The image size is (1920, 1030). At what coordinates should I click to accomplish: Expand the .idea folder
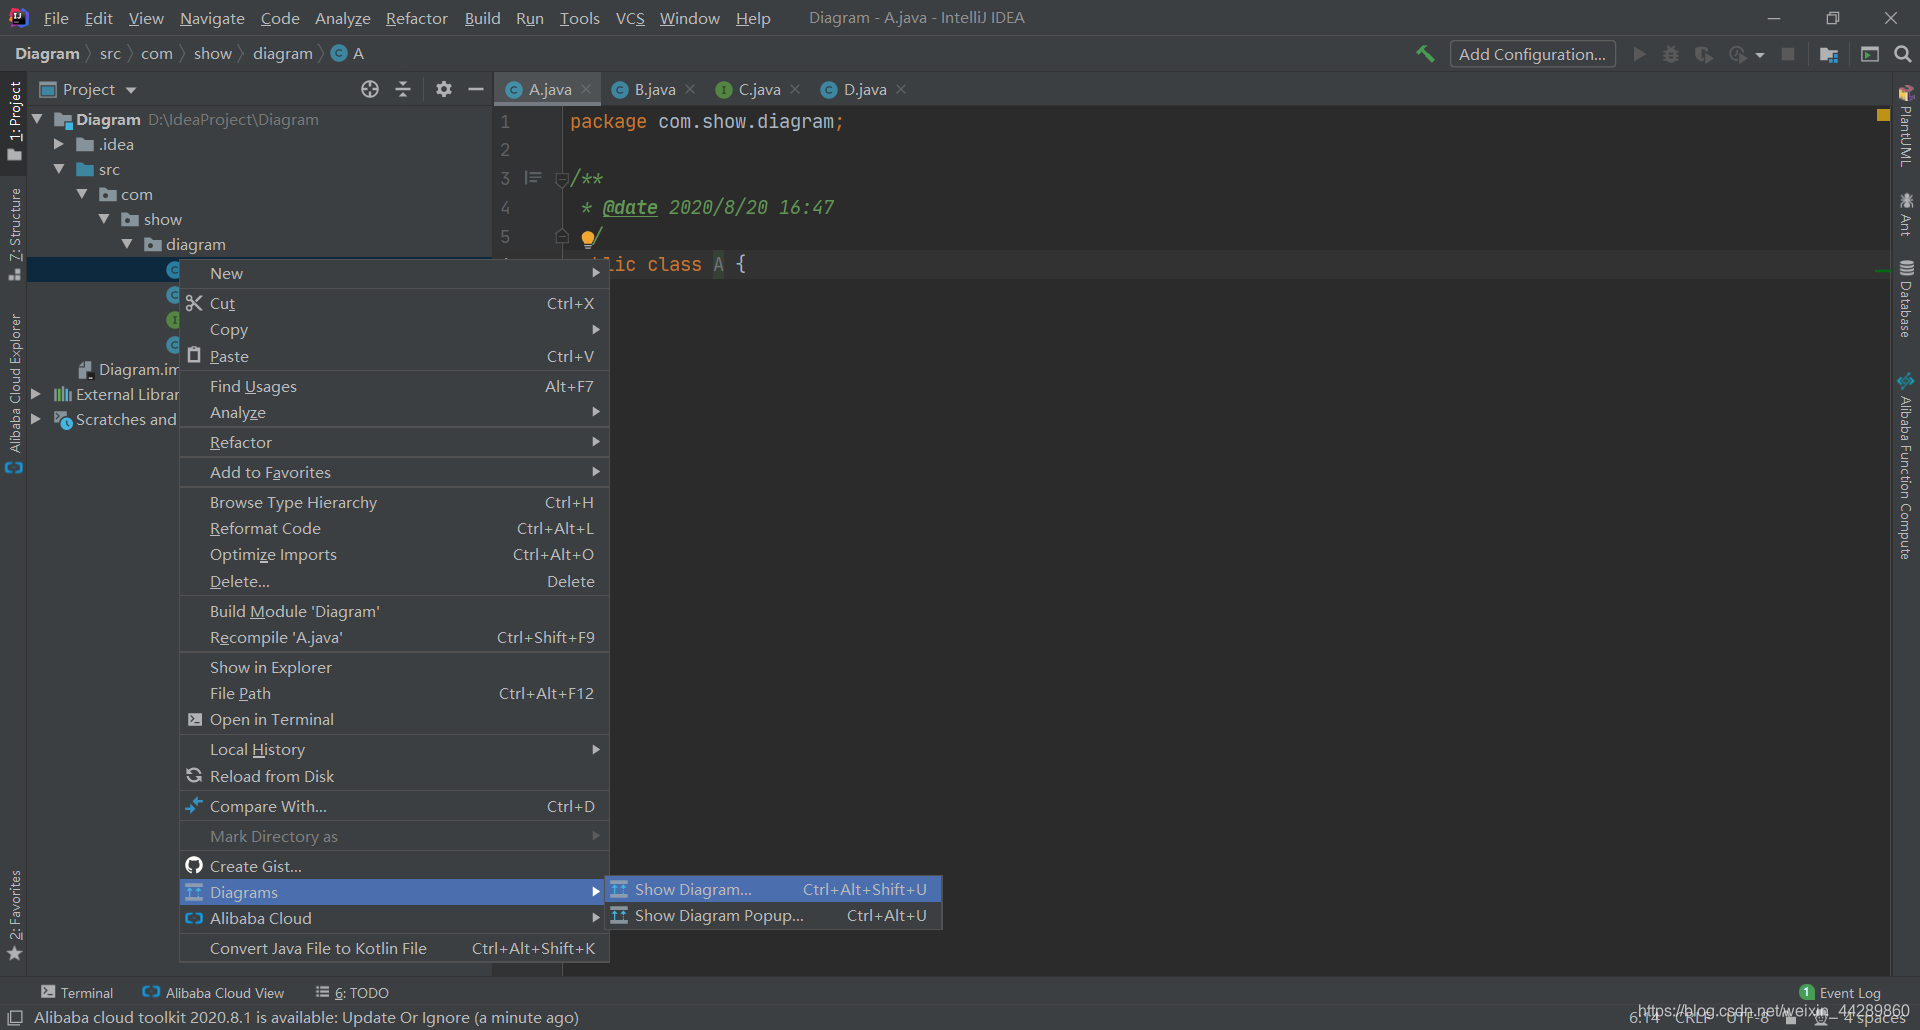59,144
